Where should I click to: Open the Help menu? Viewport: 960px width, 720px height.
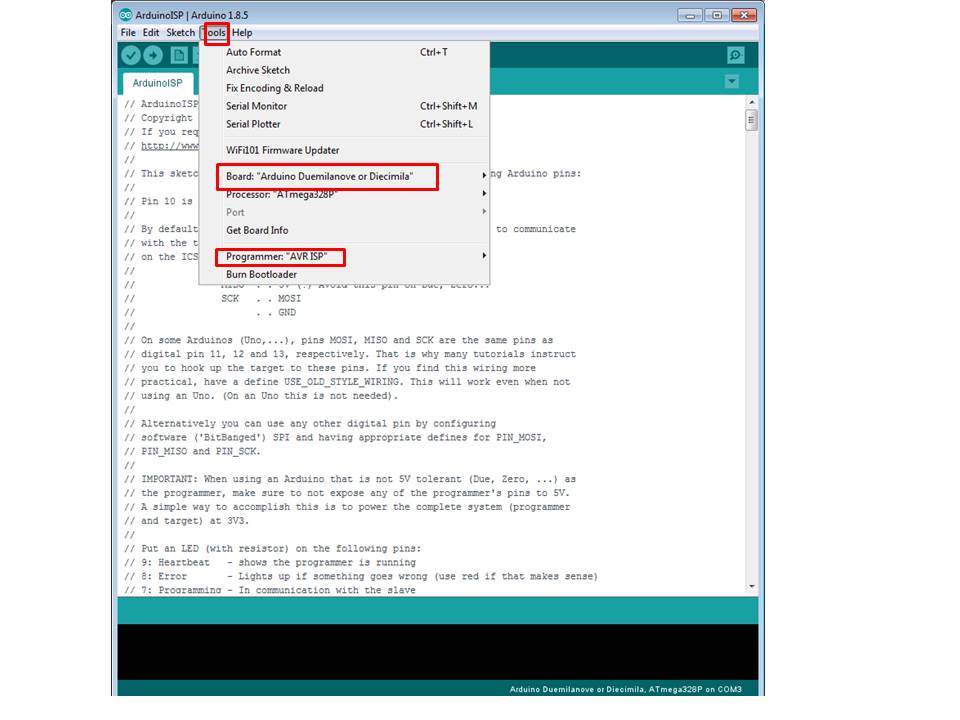click(242, 32)
